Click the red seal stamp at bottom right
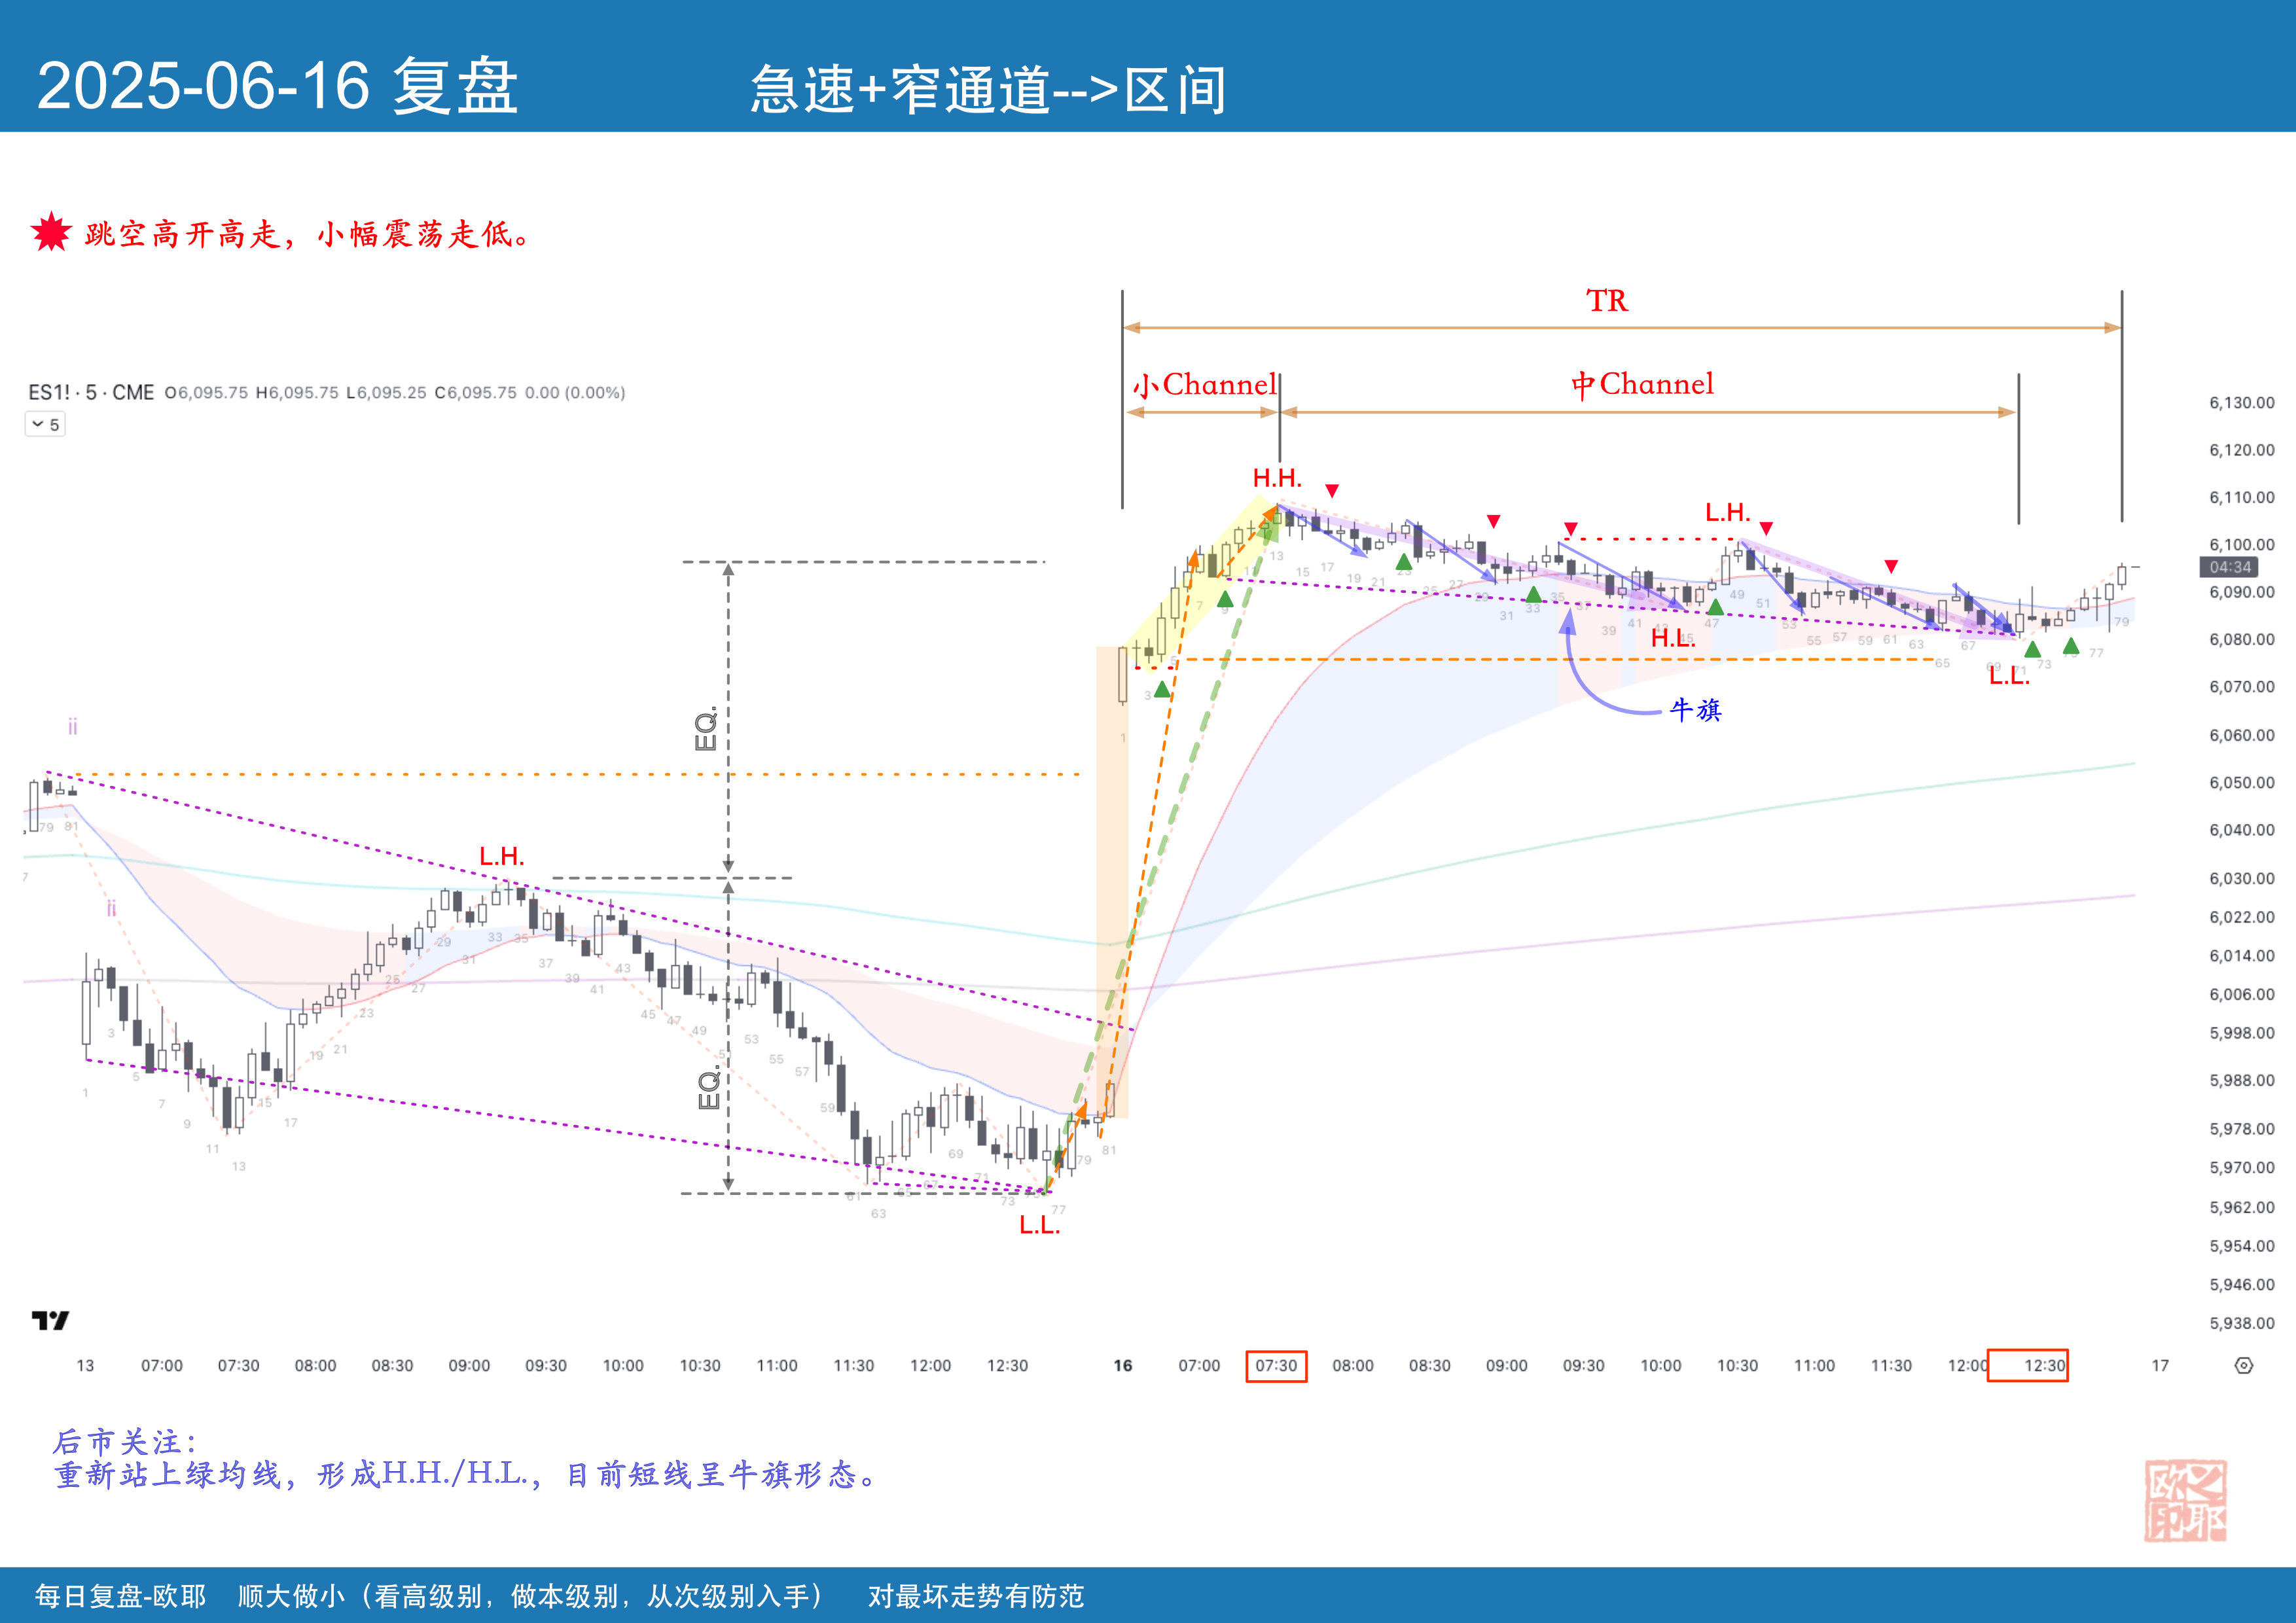 (2185, 1500)
